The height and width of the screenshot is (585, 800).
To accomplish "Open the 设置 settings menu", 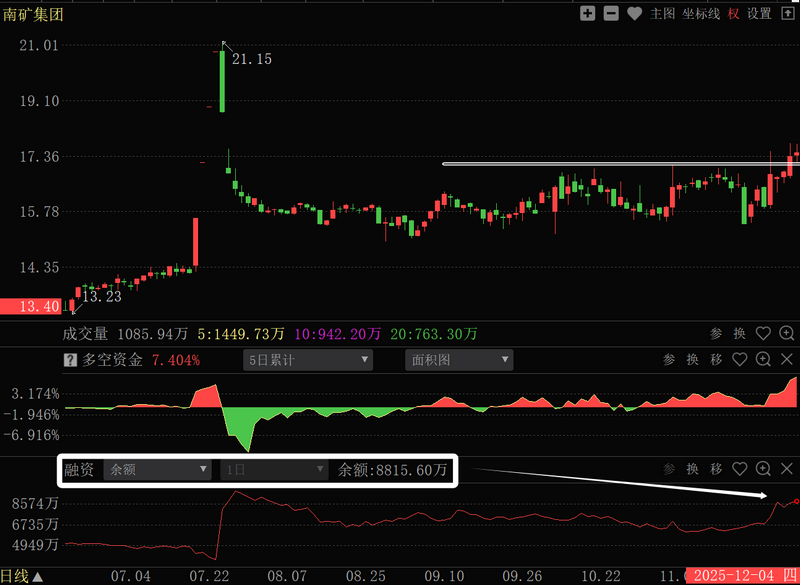I will pos(760,14).
